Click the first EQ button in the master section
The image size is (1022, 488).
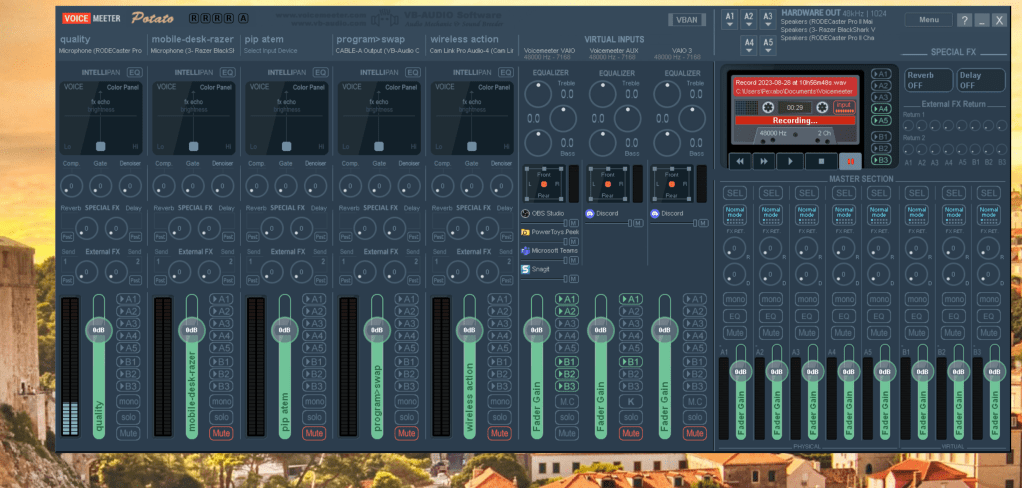click(x=735, y=316)
